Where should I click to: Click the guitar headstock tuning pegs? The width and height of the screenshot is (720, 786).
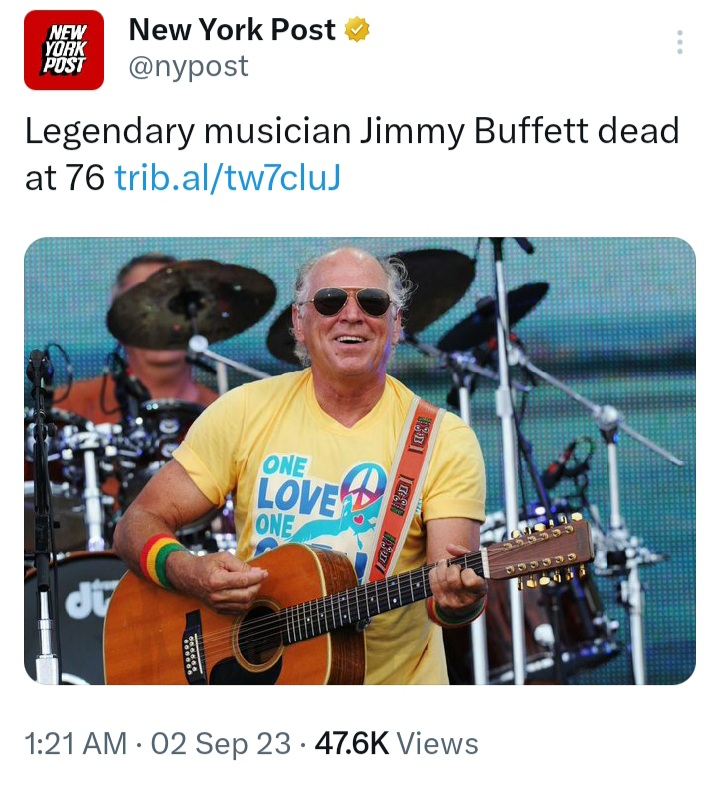pyautogui.click(x=543, y=552)
